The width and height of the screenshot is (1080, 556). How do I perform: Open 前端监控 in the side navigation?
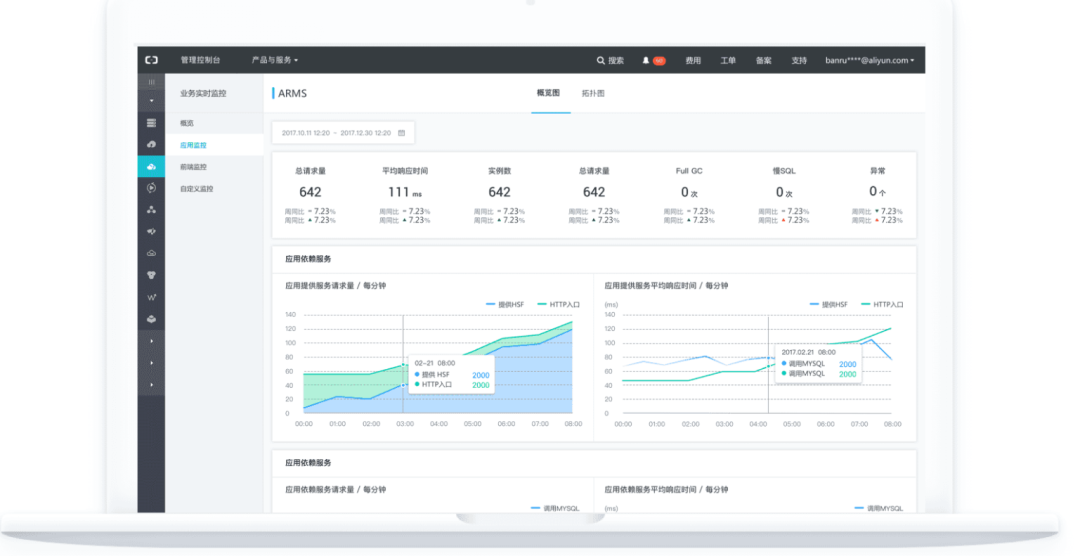(194, 167)
